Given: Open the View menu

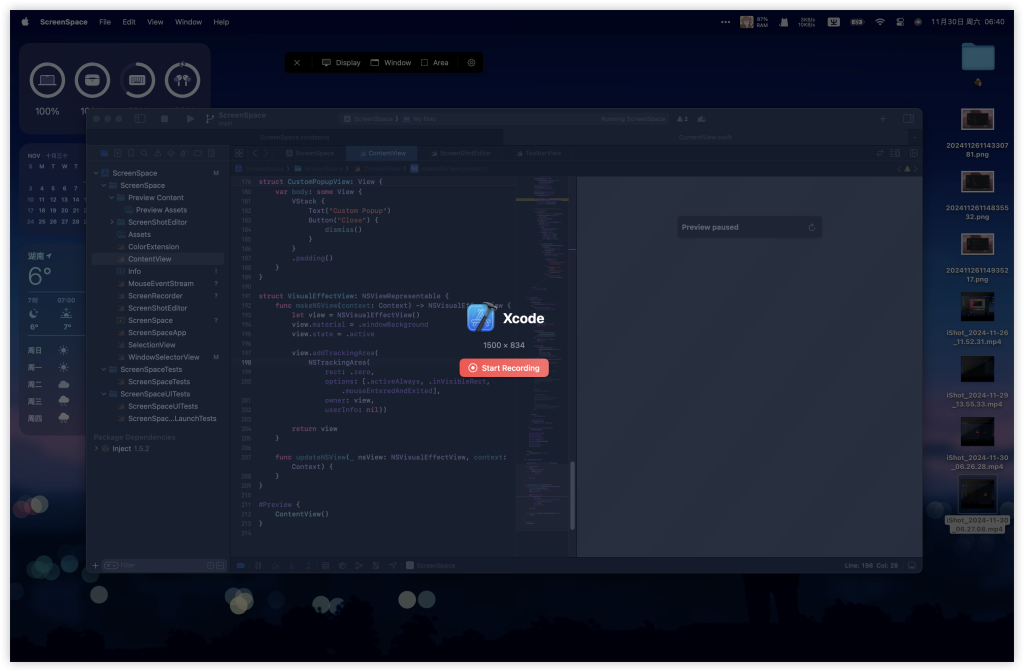Looking at the screenshot, I should (x=155, y=21).
